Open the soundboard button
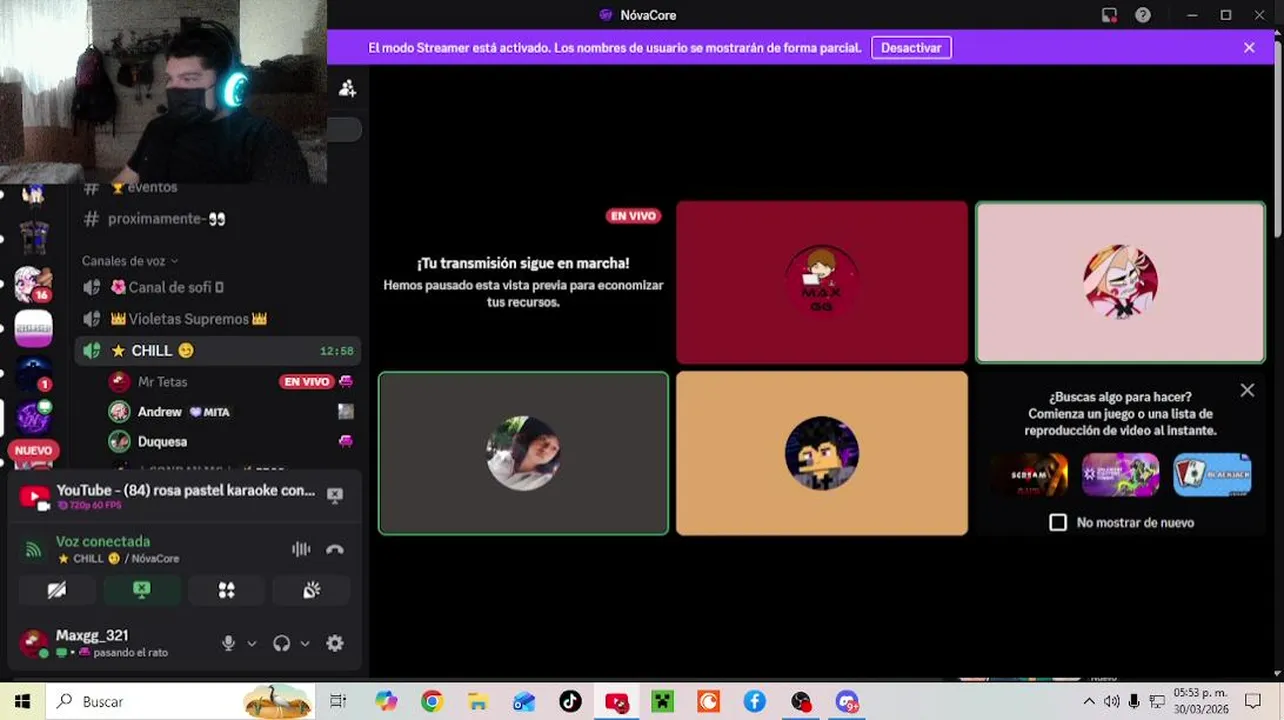This screenshot has width=1284, height=720. pyautogui.click(x=312, y=590)
